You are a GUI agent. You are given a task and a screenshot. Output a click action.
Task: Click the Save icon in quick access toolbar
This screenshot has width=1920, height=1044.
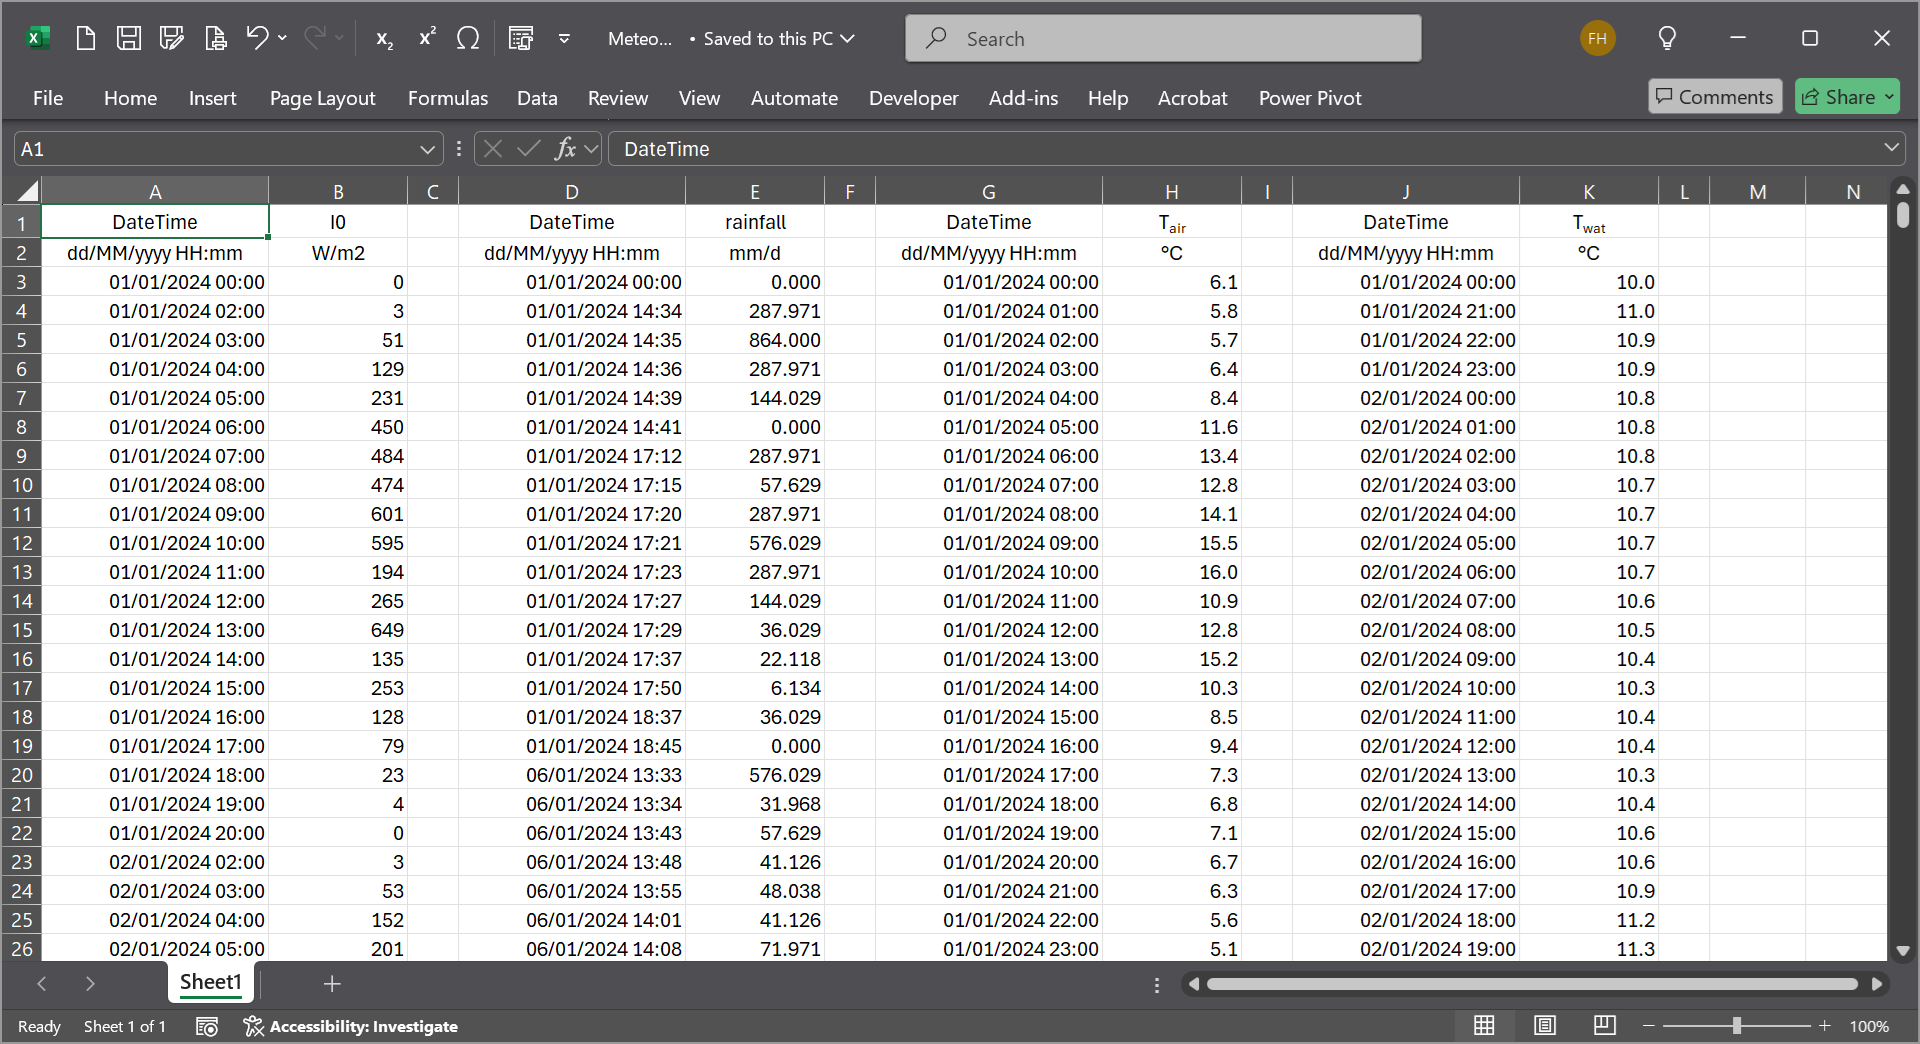pos(129,38)
